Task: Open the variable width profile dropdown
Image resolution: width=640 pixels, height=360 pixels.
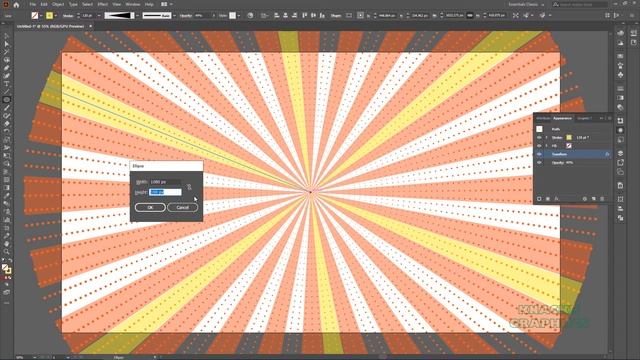Action: pyautogui.click(x=138, y=16)
